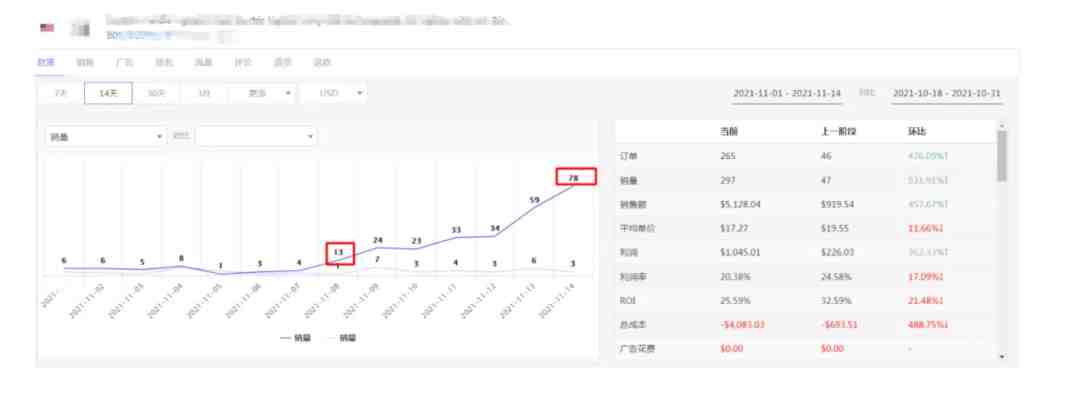
Task: Click the total cost change 488.75%
Action: coord(930,324)
